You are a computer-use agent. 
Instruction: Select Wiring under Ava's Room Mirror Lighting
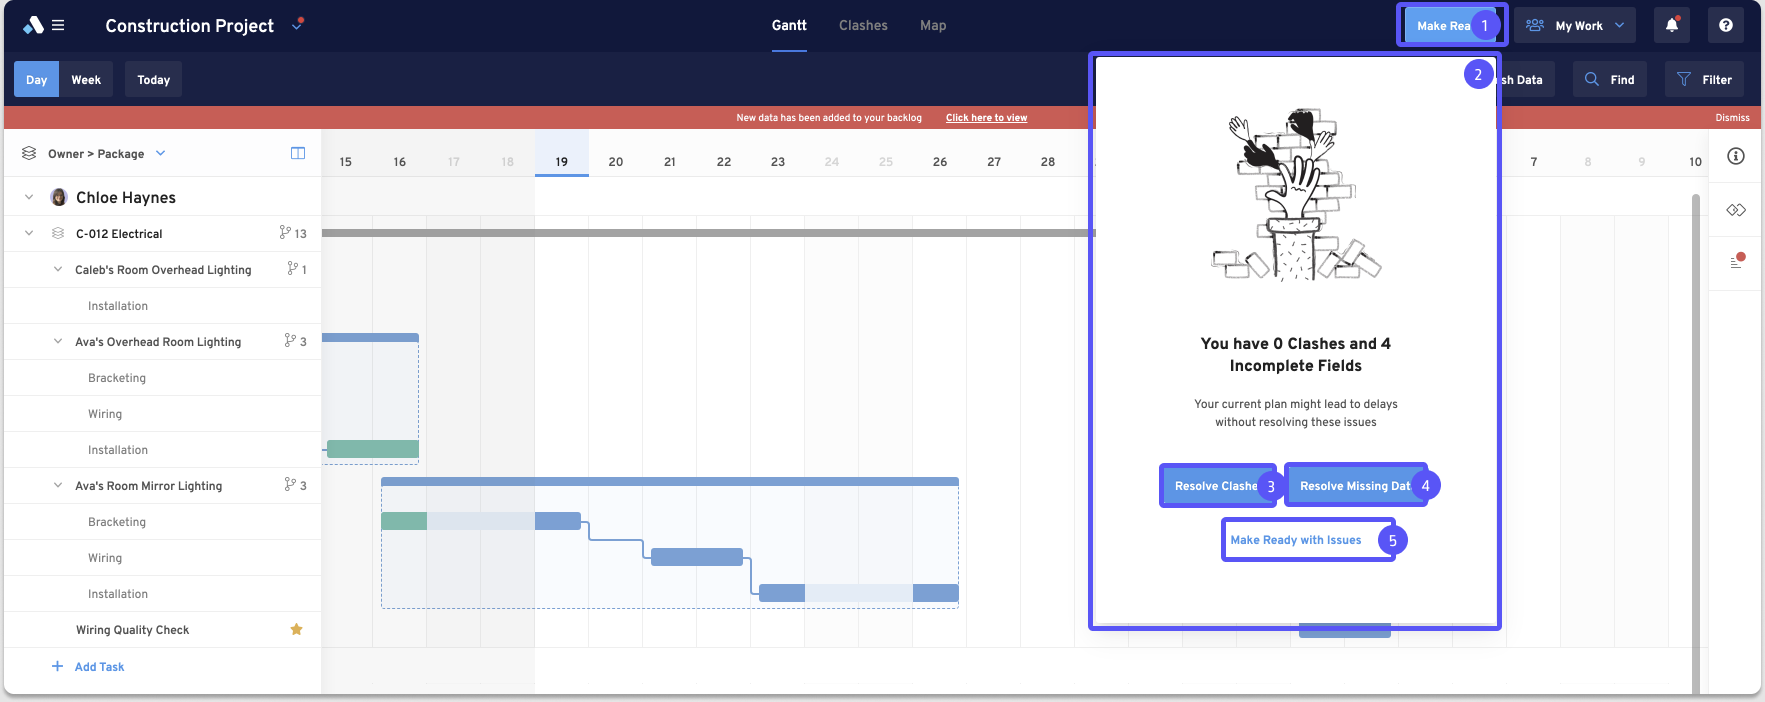[x=163, y=558]
